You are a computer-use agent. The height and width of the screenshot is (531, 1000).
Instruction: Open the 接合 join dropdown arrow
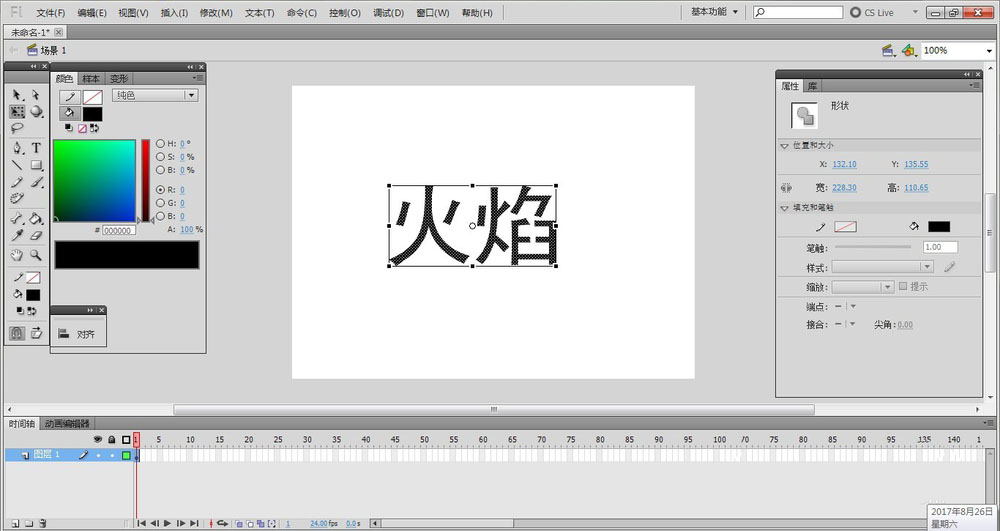coord(853,324)
